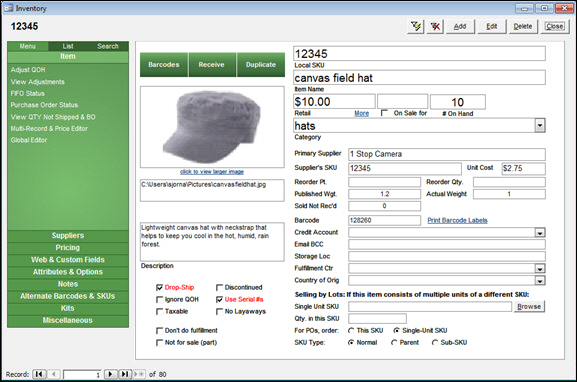Image resolution: width=577 pixels, height=382 pixels.
Task: Open Multi-Record & Price Editor
Action: (49, 128)
